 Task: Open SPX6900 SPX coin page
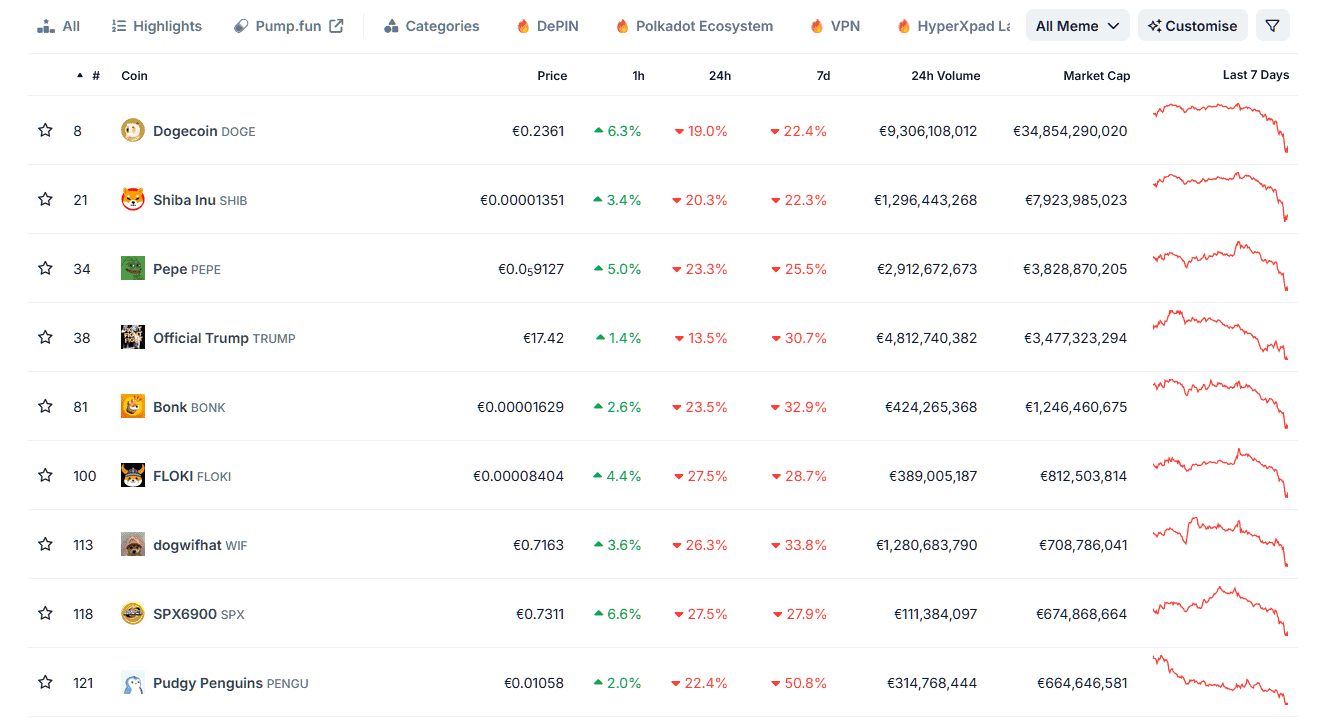coord(198,614)
